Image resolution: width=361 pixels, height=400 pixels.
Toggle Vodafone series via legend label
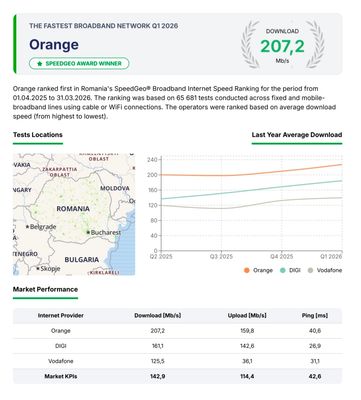(329, 270)
